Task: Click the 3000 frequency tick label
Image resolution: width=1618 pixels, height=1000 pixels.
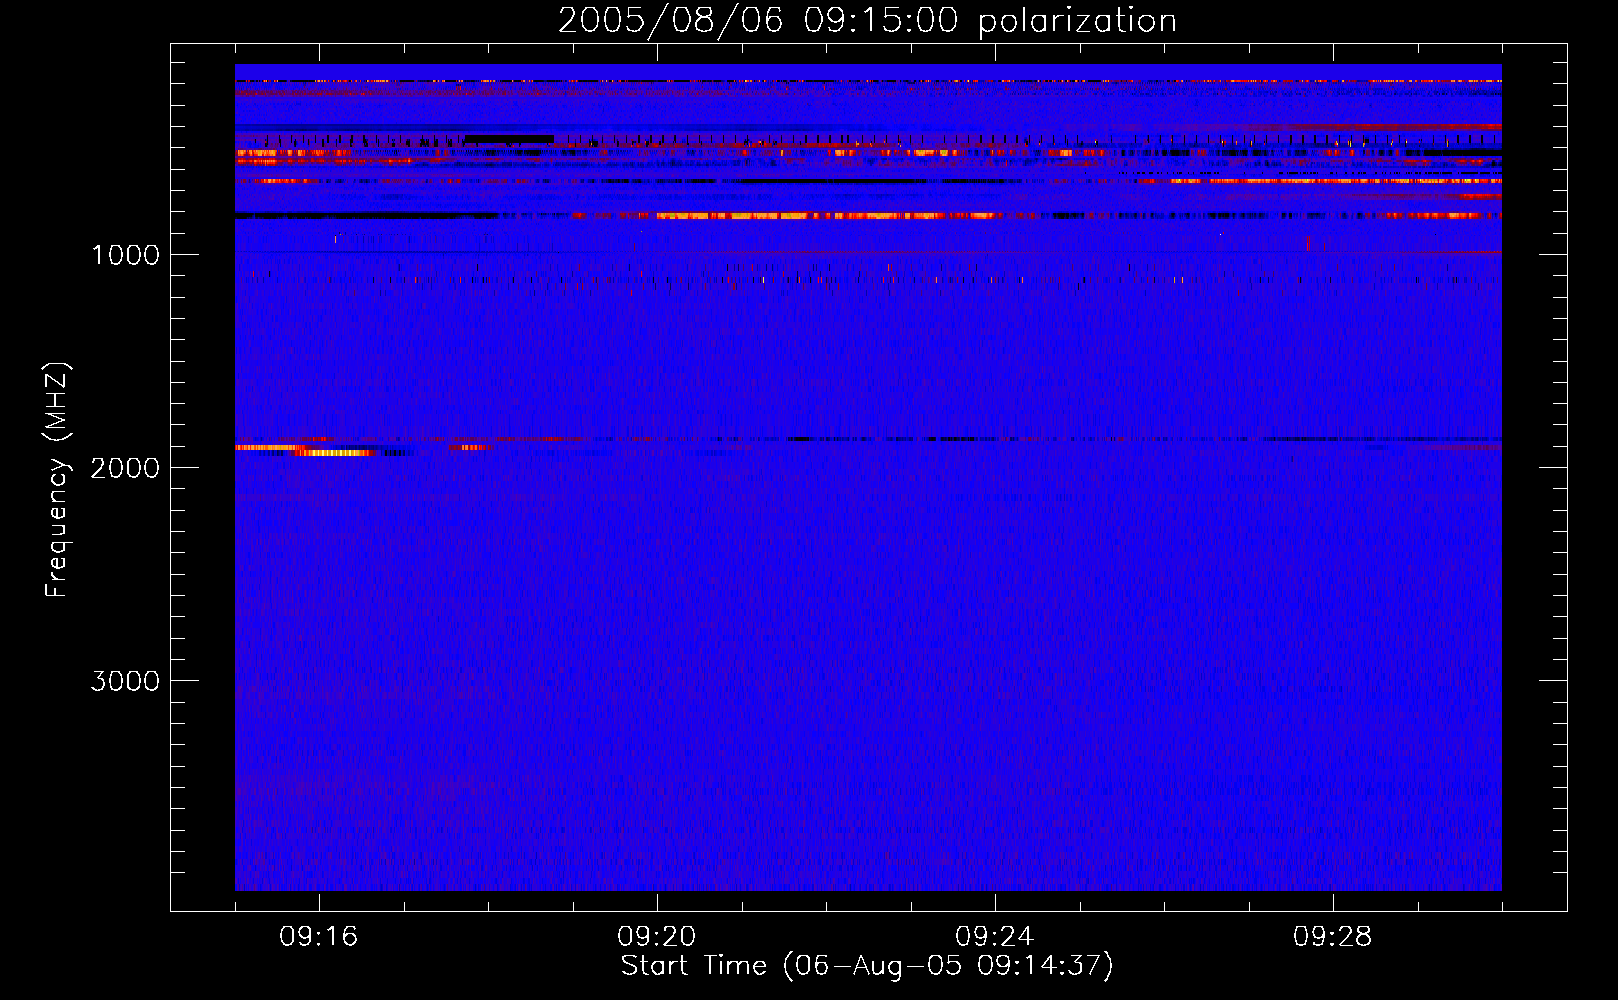Action: click(125, 681)
